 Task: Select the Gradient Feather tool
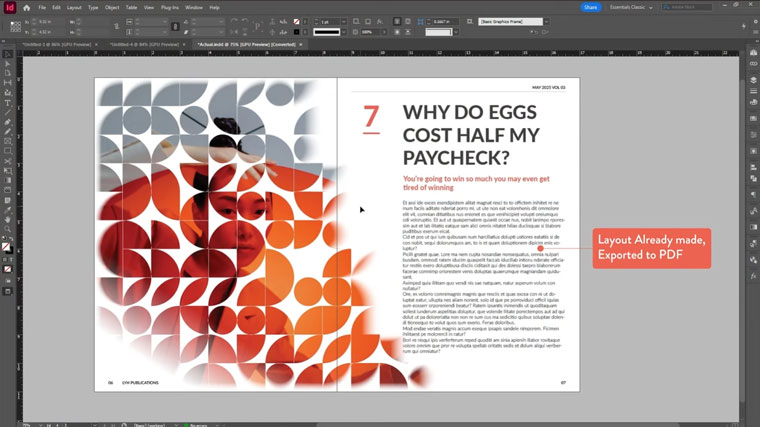[8, 190]
